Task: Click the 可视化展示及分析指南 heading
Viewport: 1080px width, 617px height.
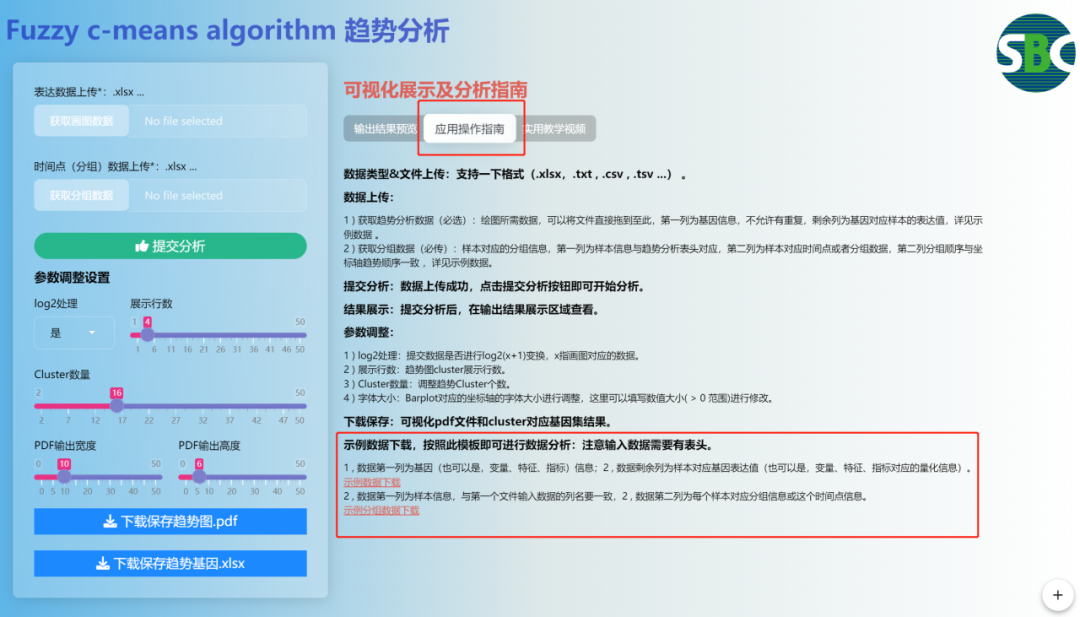Action: [435, 90]
